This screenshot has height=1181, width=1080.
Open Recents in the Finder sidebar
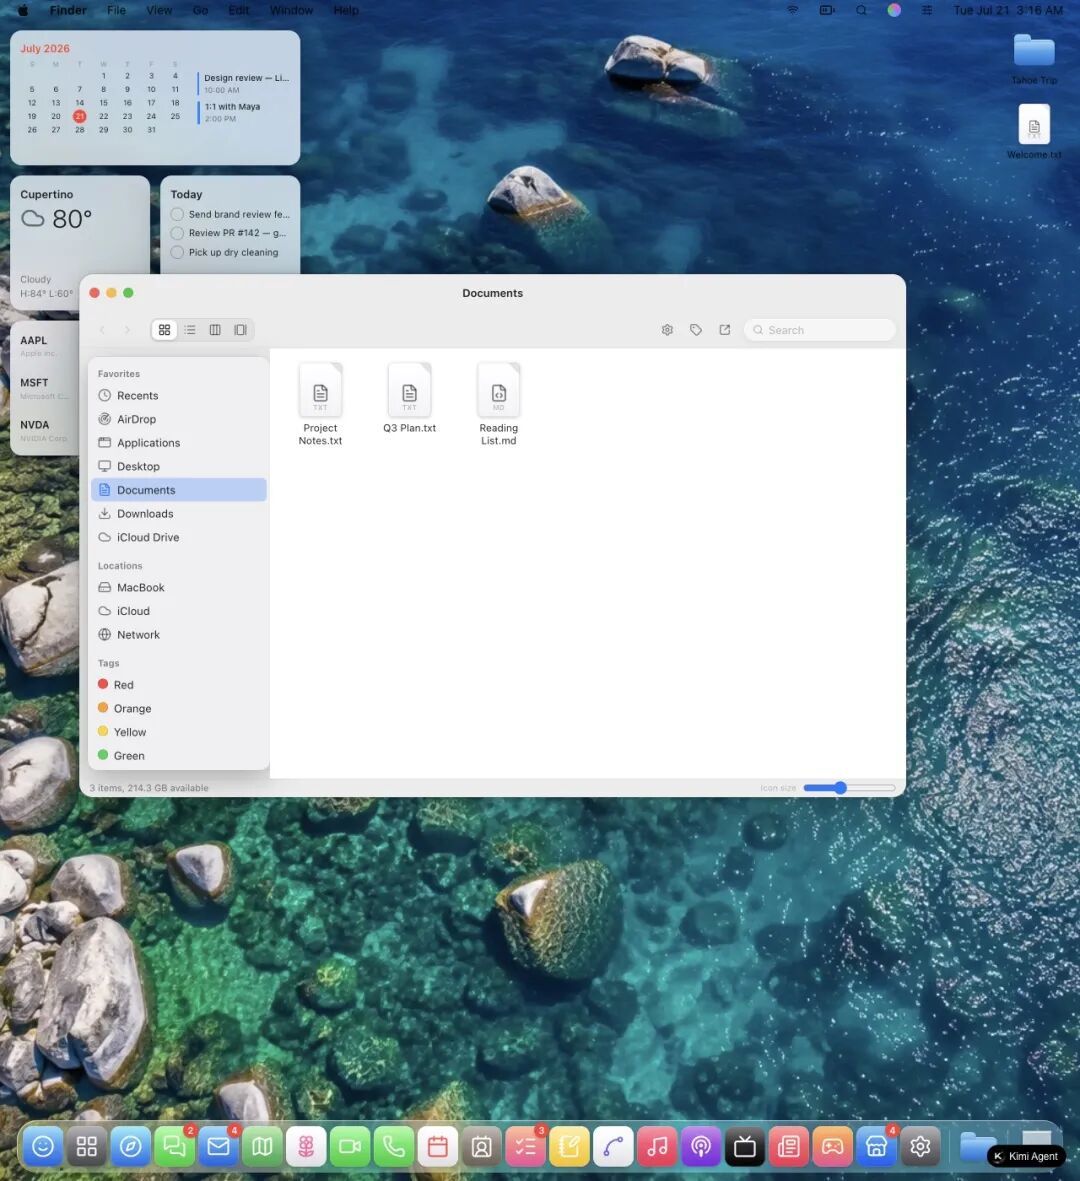pyautogui.click(x=178, y=395)
